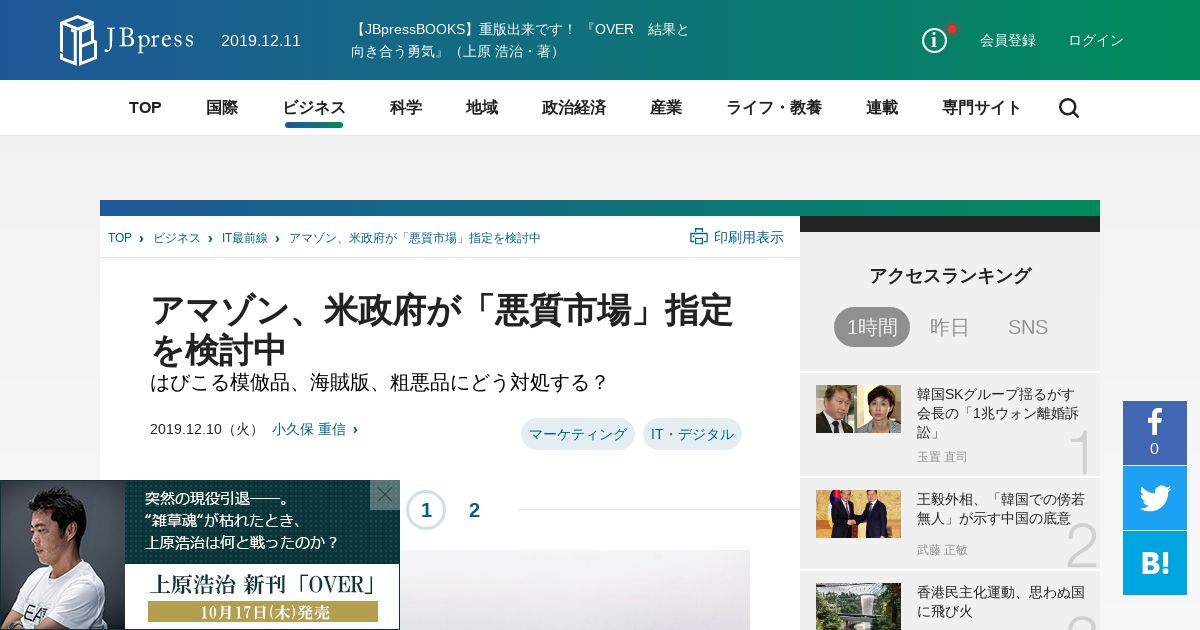Breadcrumb: go to ビジネス
Viewport: 1200px width, 630px height.
tap(177, 238)
